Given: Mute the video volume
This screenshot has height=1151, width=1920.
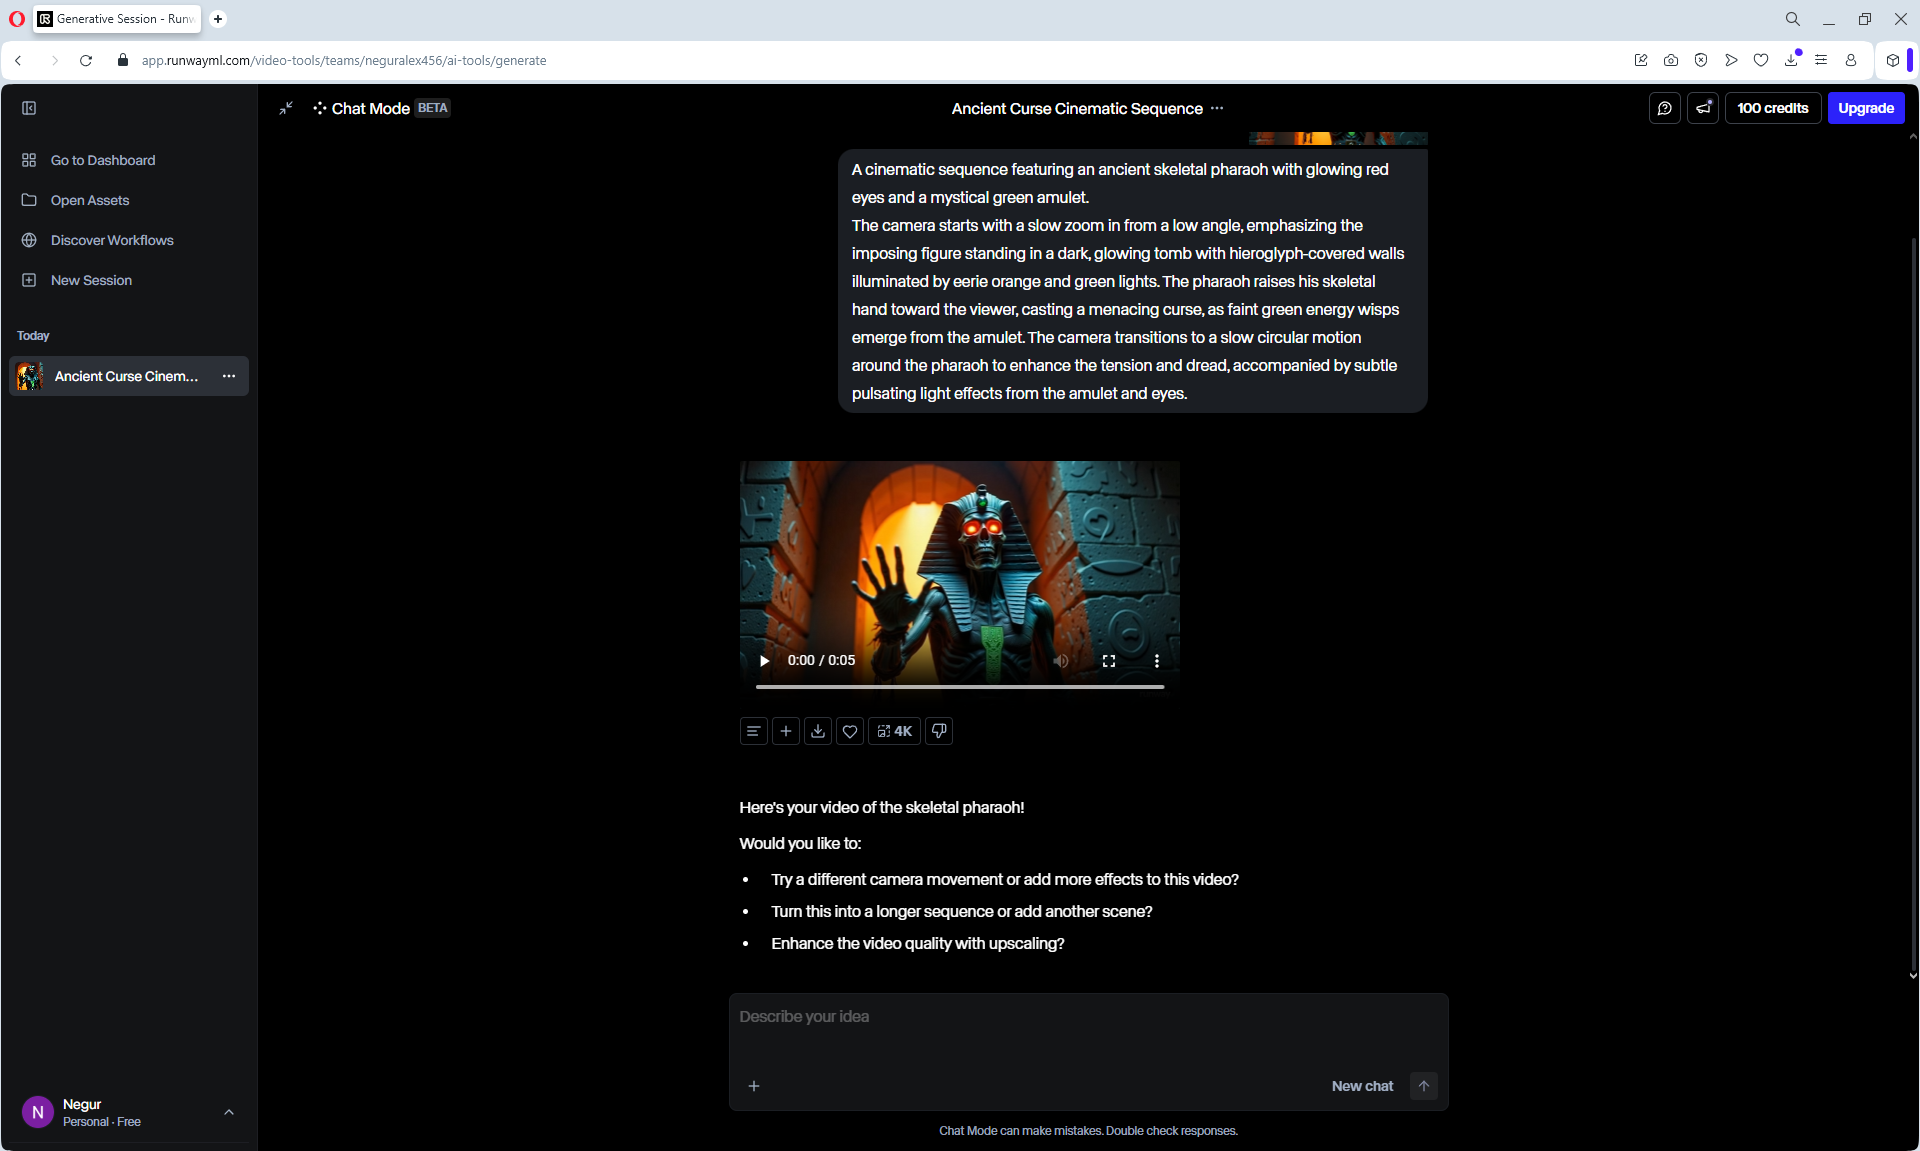Looking at the screenshot, I should pyautogui.click(x=1061, y=661).
